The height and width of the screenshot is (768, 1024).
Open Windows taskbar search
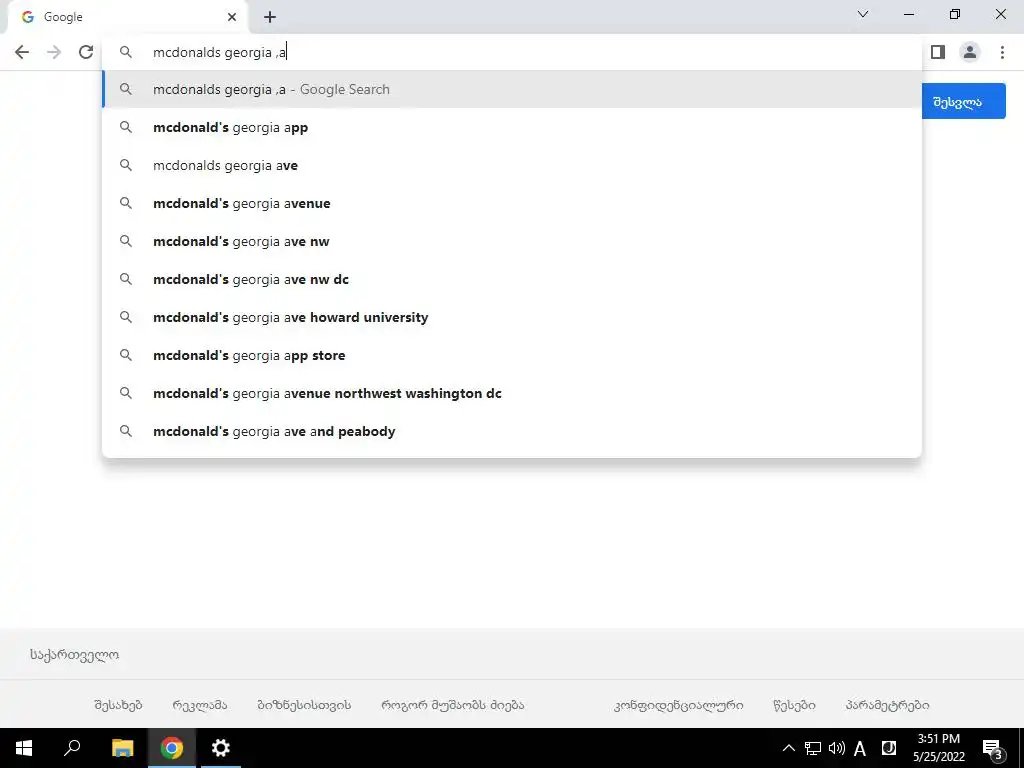click(x=72, y=748)
